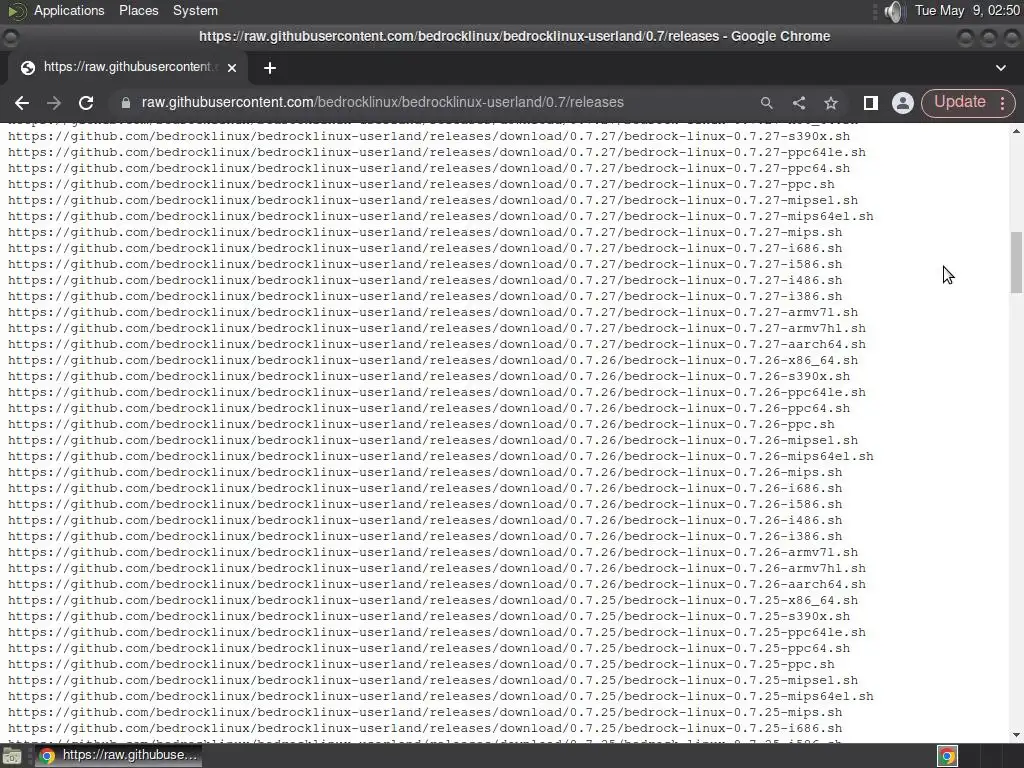Click the 0.7.27-i686.sh URL line
Screen dimensions: 1024x768
[x=425, y=248]
